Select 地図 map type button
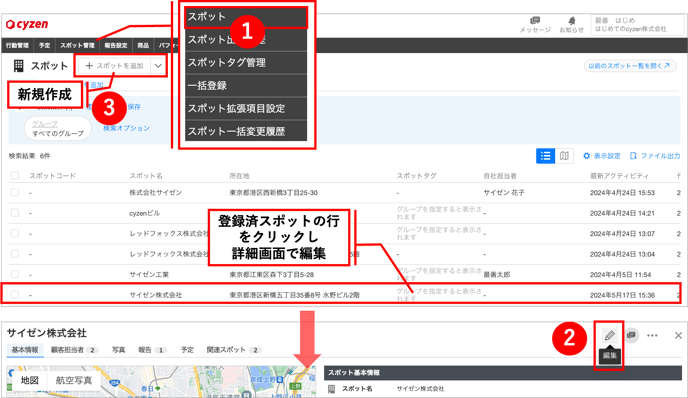Image resolution: width=688 pixels, height=398 pixels. 30,380
